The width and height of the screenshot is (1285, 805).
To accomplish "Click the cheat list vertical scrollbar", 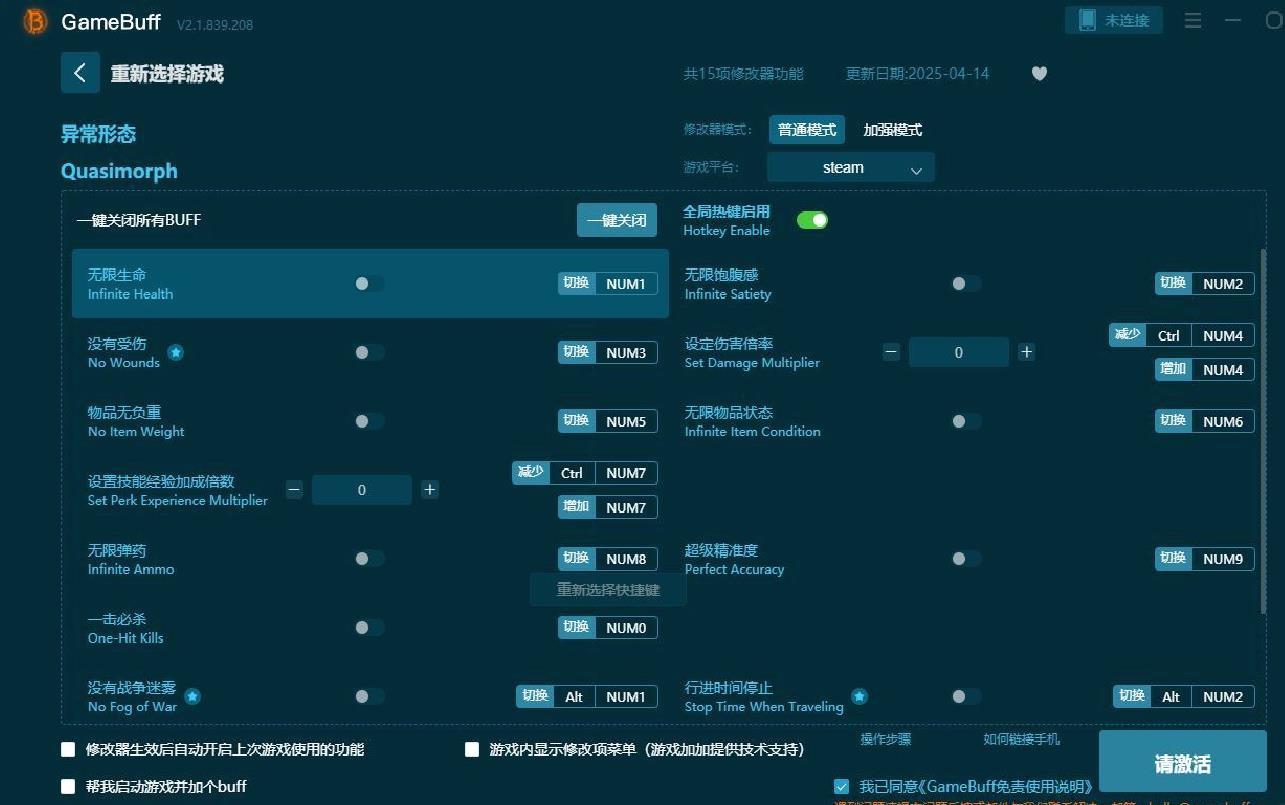I will (x=1263, y=430).
